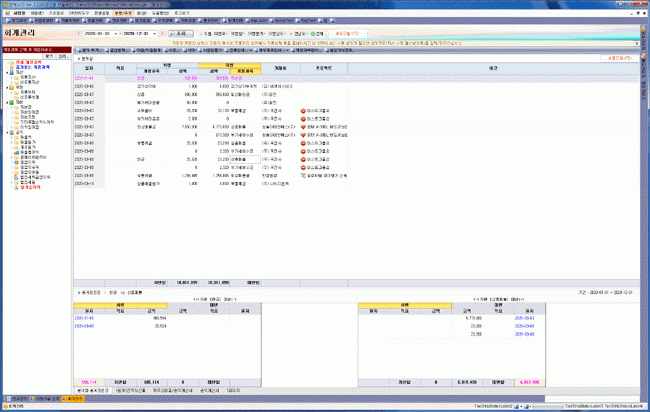Click the blue arrow icon beside 총계정원장 heading
This screenshot has height=412, width=650.
tap(79, 293)
